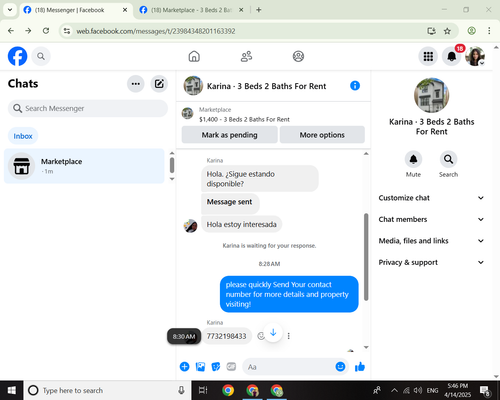This screenshot has height=400, width=500.
Task: Open Chats options three-dot button
Action: [136, 84]
